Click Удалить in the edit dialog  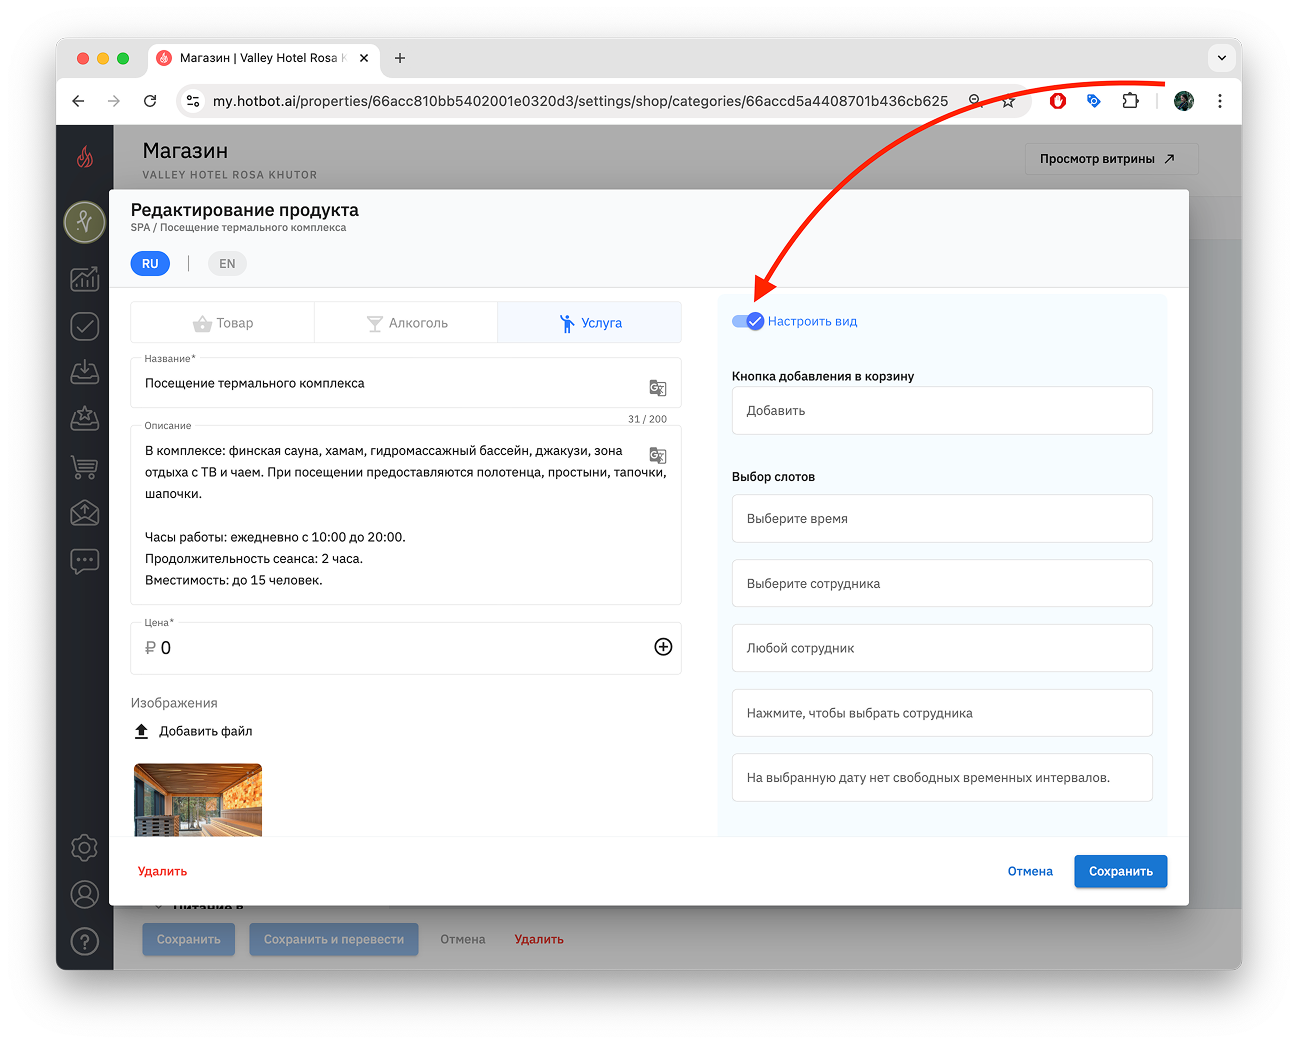coord(162,871)
